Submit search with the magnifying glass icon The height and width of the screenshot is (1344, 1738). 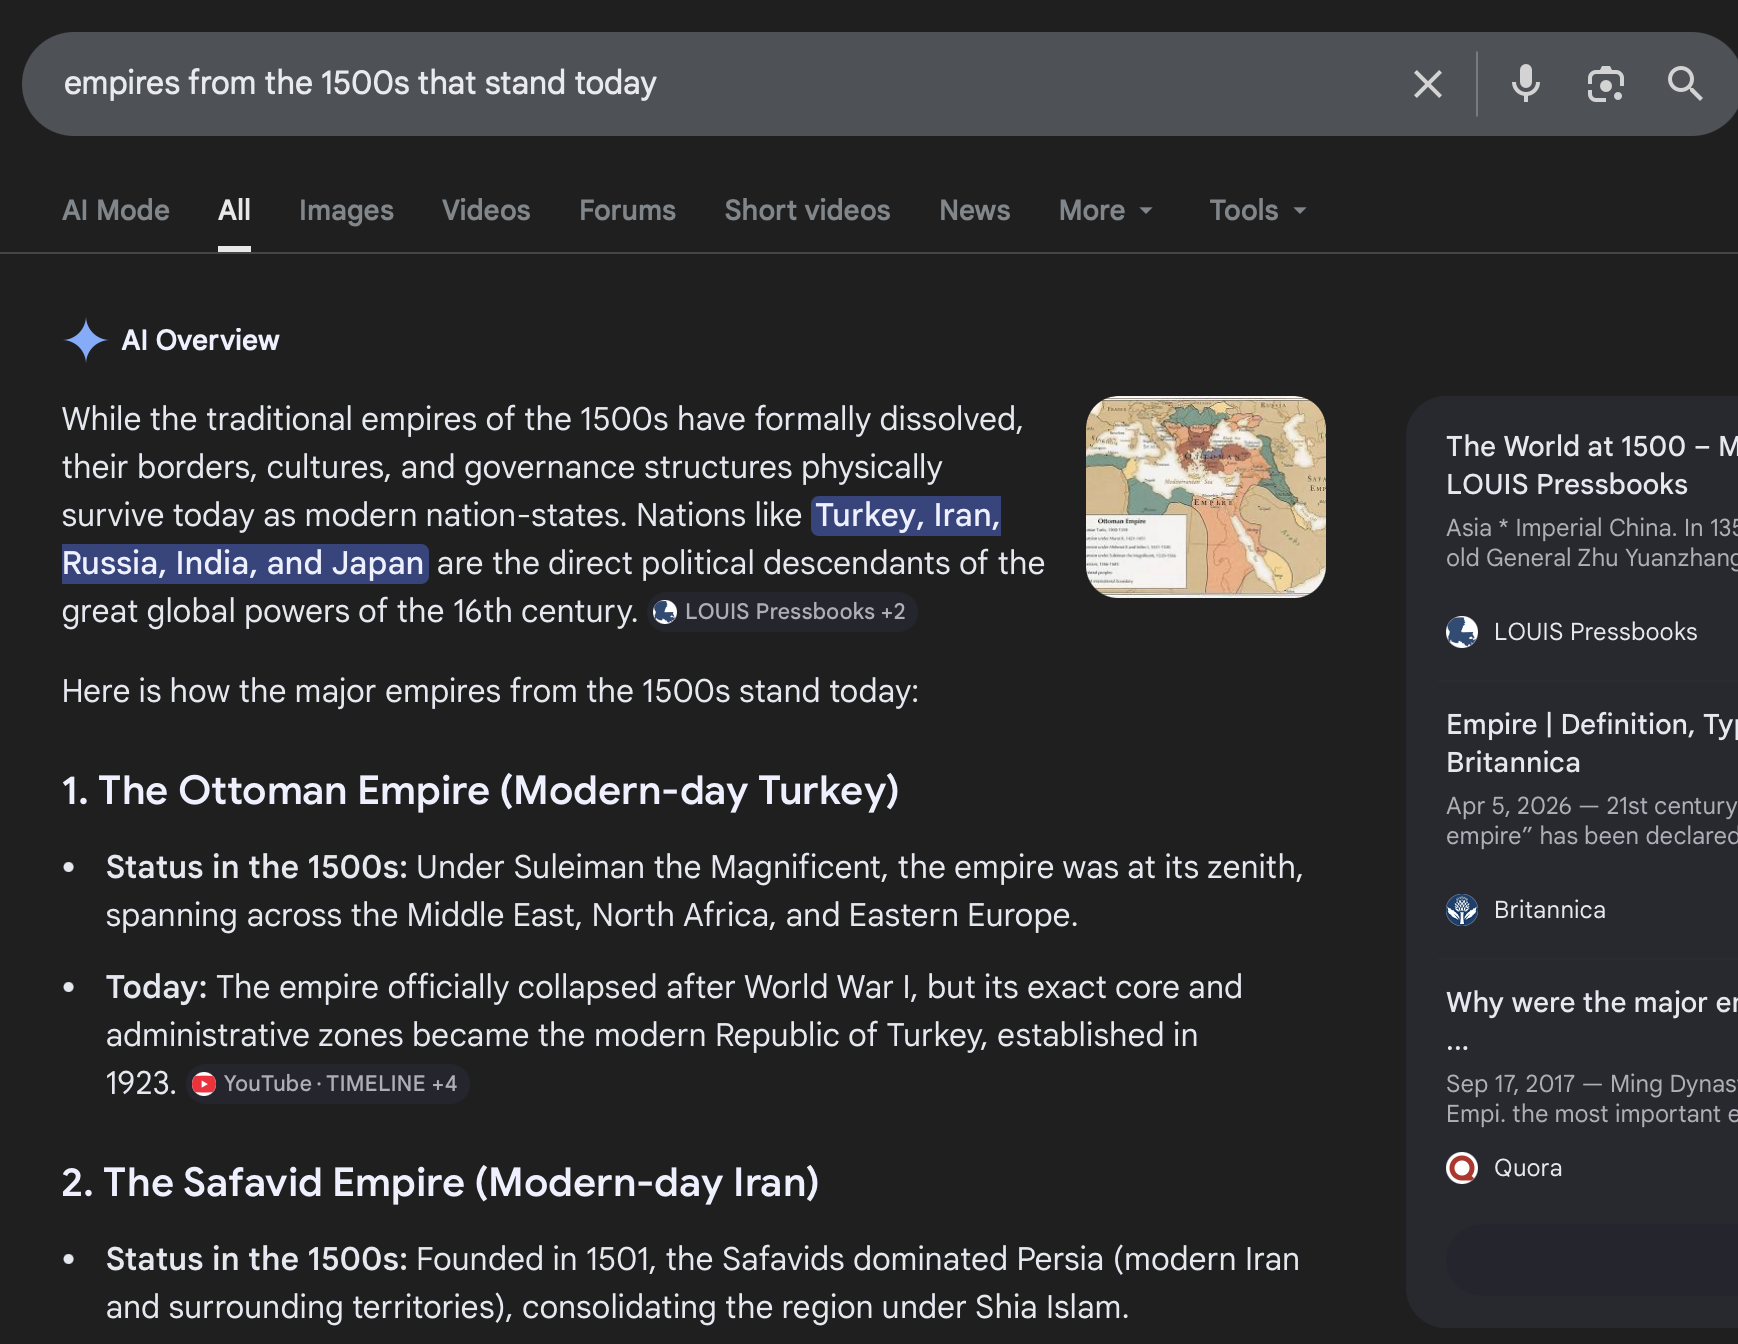(1685, 84)
